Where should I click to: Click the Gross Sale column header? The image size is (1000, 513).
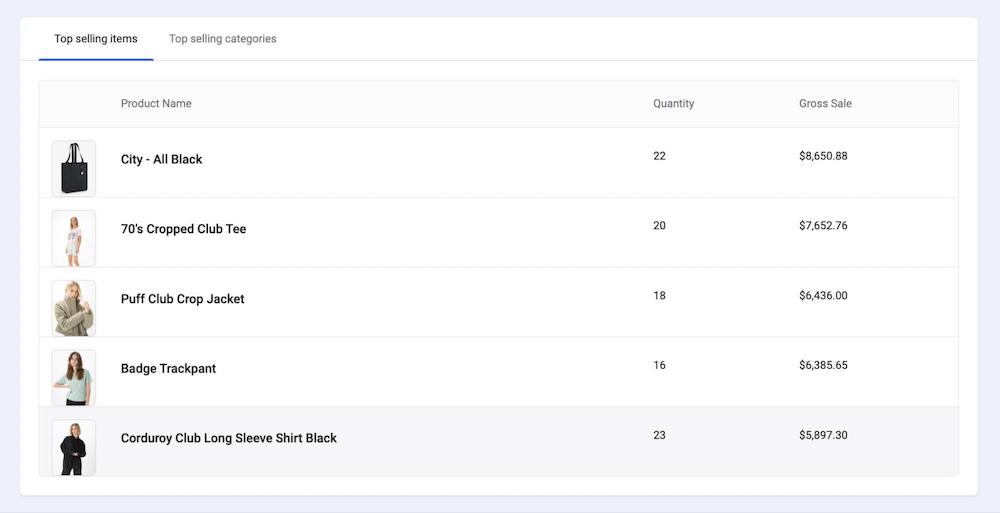(x=825, y=104)
